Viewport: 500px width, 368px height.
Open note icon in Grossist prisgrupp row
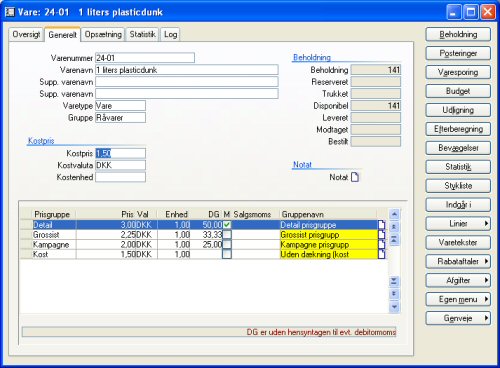click(x=382, y=235)
